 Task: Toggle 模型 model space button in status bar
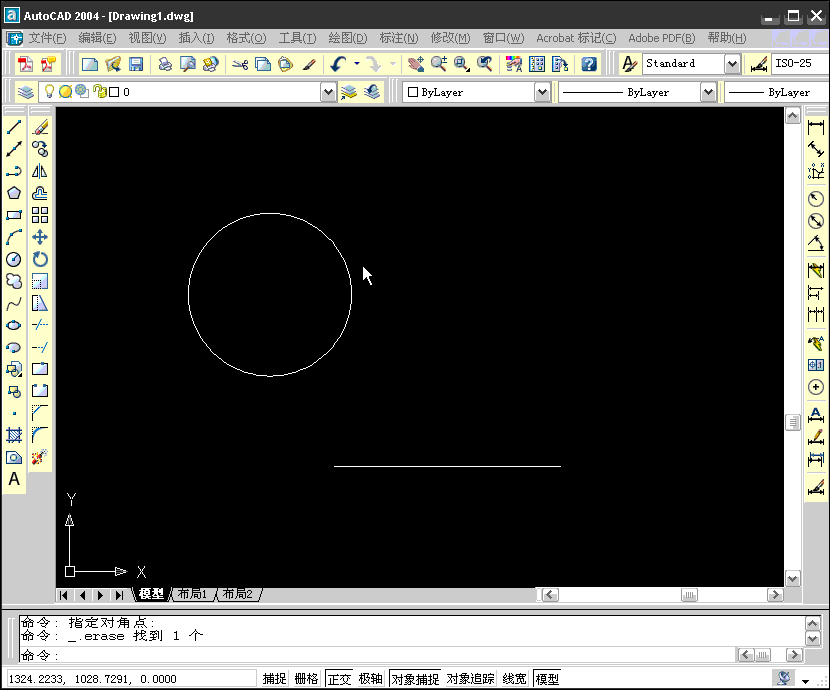(x=547, y=678)
